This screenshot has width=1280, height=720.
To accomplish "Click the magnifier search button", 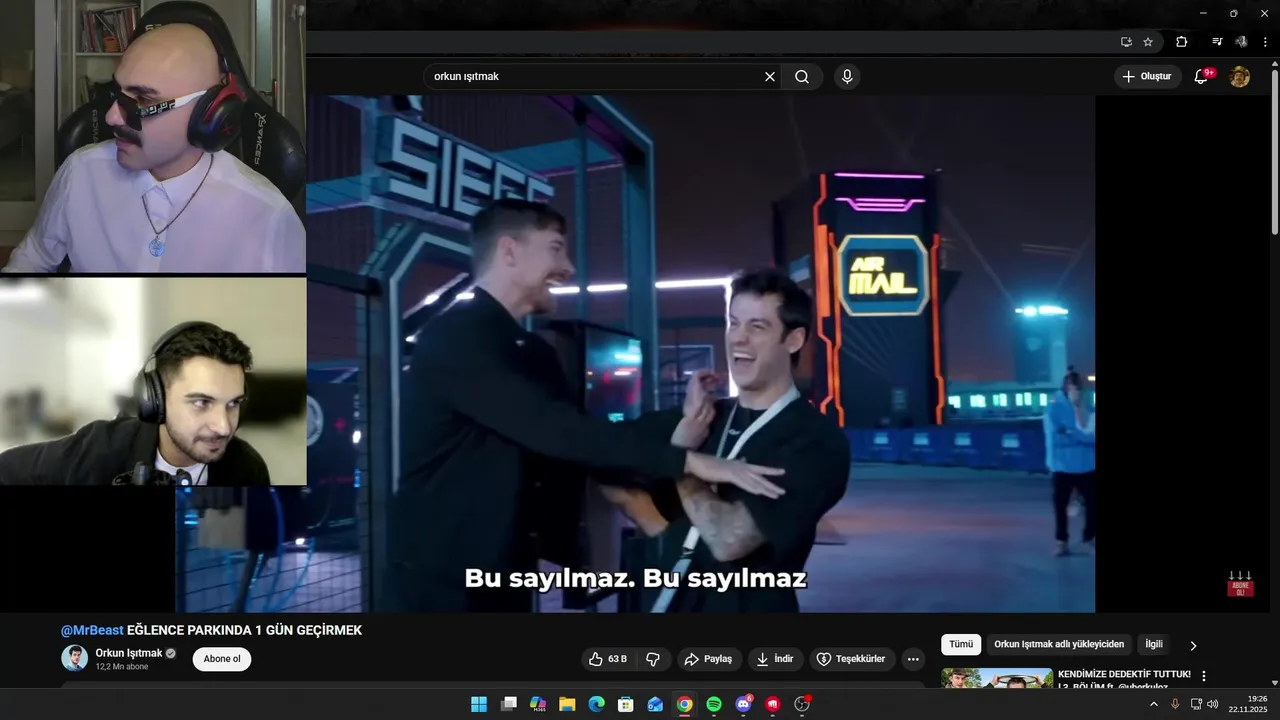I will (802, 77).
